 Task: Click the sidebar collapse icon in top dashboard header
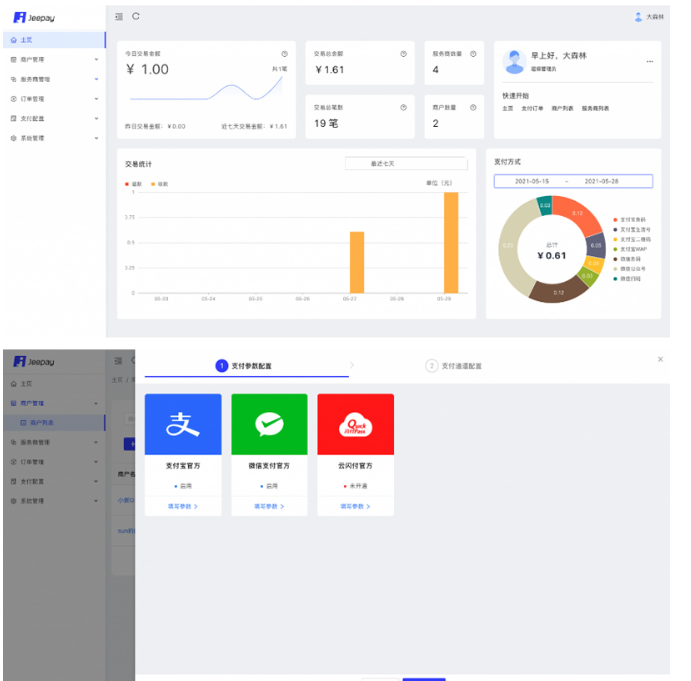(x=119, y=17)
